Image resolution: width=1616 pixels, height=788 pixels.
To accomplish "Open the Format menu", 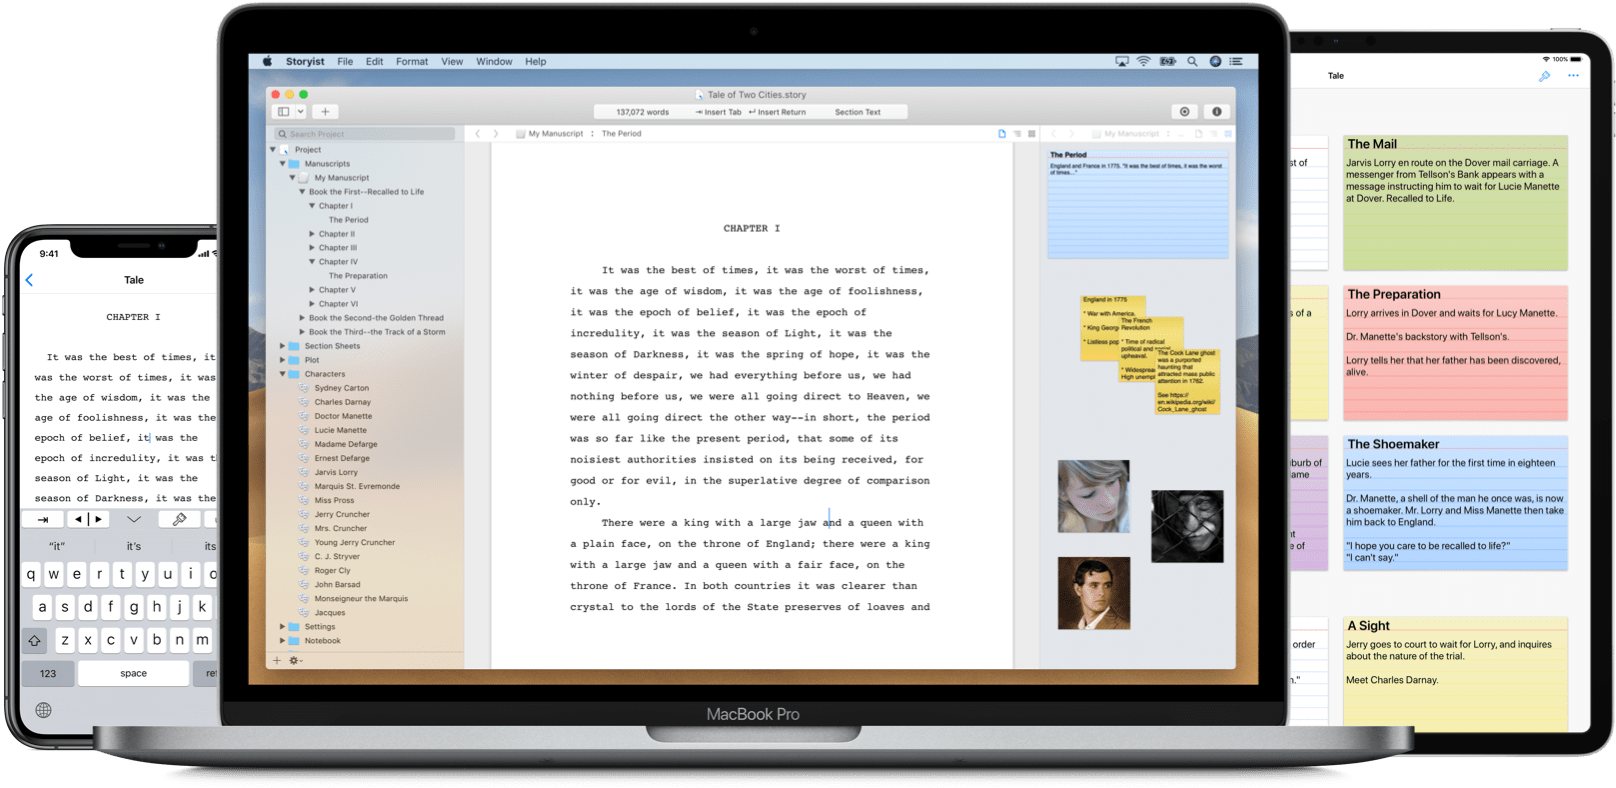I will point(411,62).
